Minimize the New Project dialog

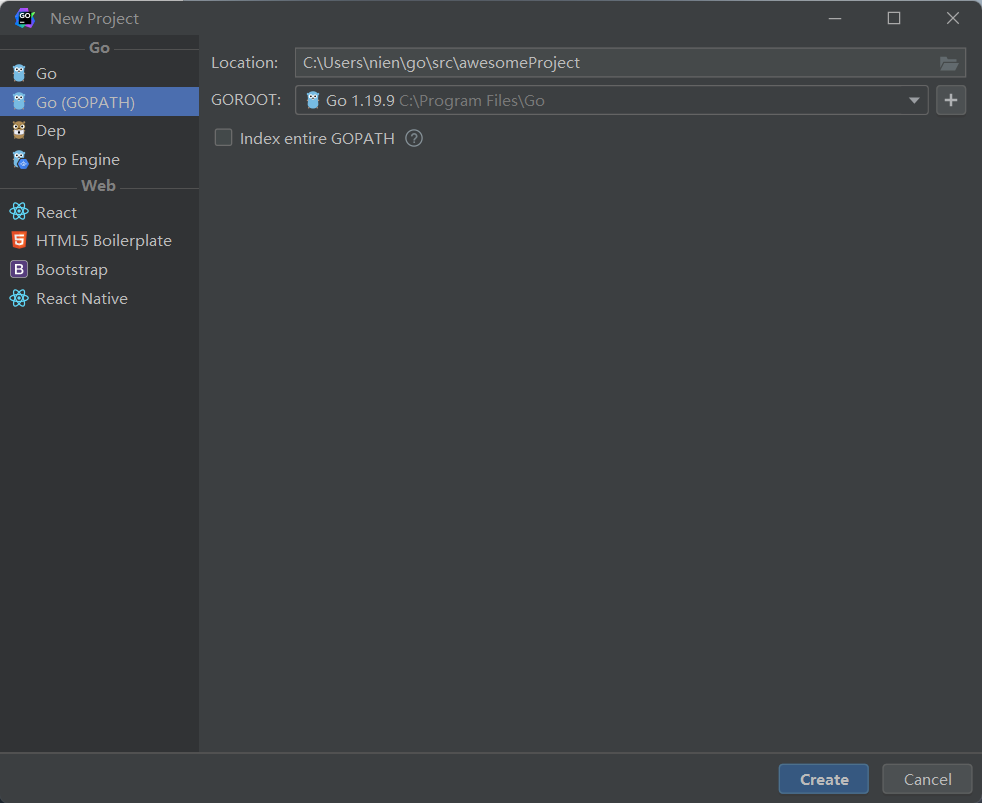click(835, 18)
